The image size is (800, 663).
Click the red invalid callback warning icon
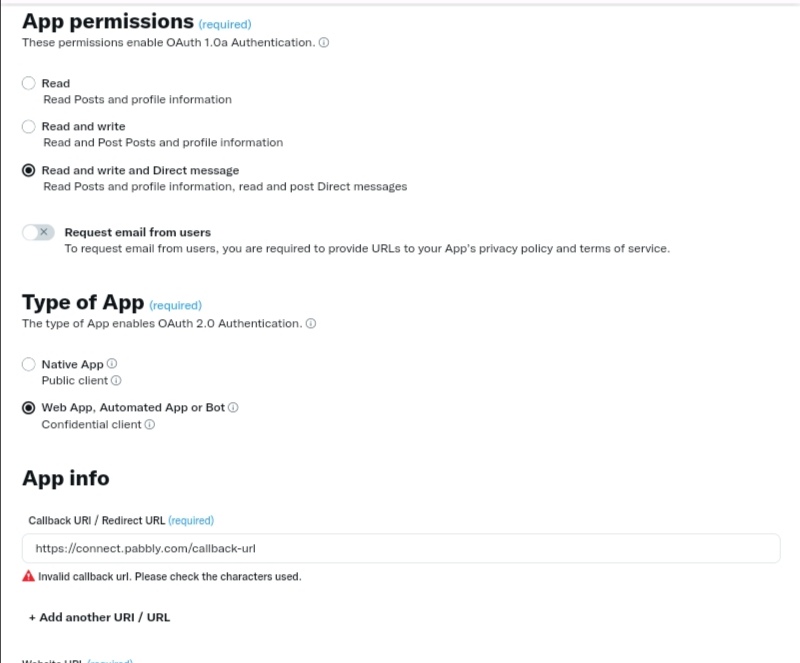coord(29,576)
